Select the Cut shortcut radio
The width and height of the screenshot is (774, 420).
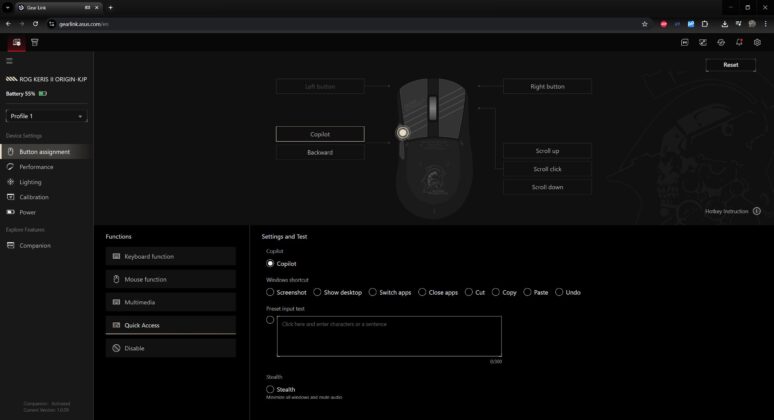click(468, 292)
